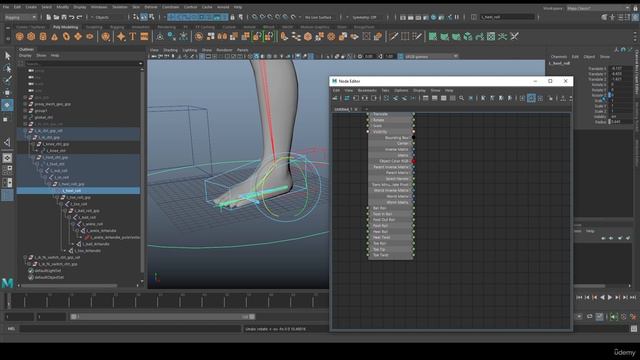Toggle select by object type mode

[x=144, y=17]
